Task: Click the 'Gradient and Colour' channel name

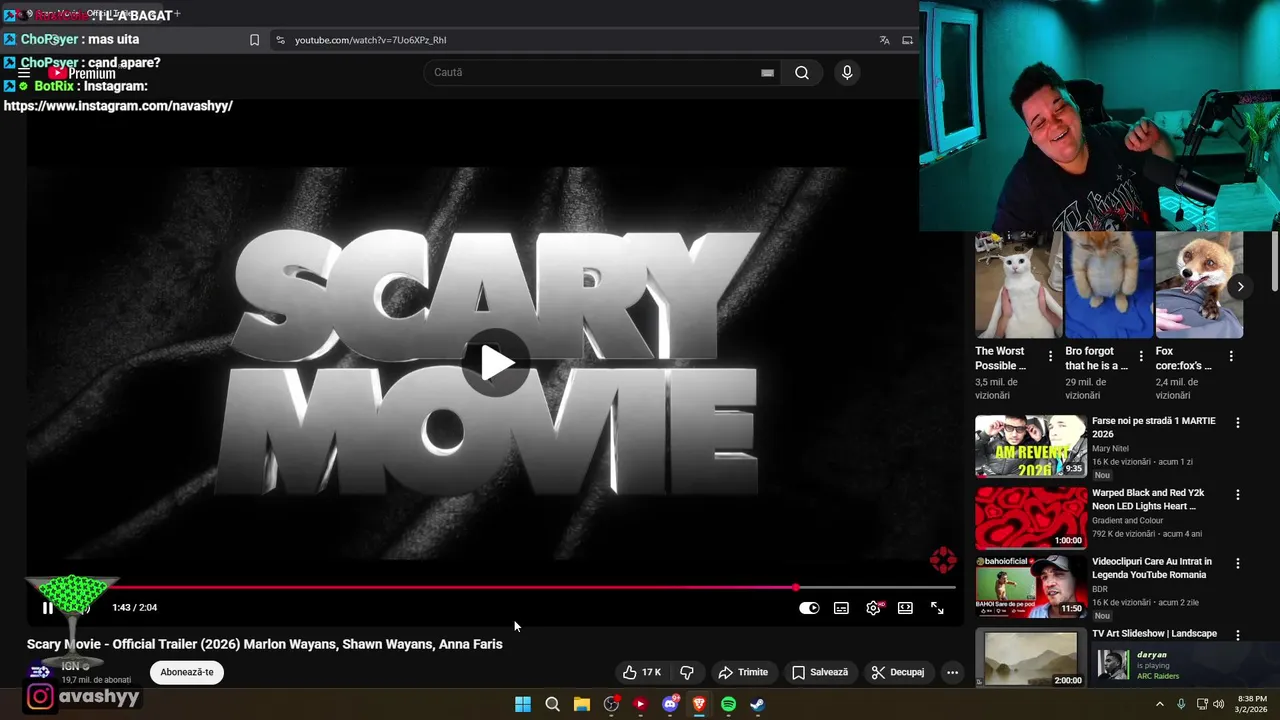Action: tap(1128, 521)
